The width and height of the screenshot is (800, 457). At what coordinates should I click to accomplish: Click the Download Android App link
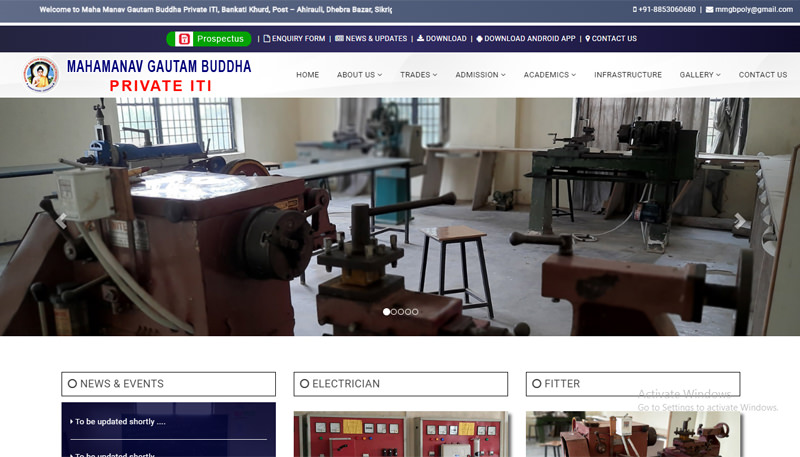(x=526, y=39)
